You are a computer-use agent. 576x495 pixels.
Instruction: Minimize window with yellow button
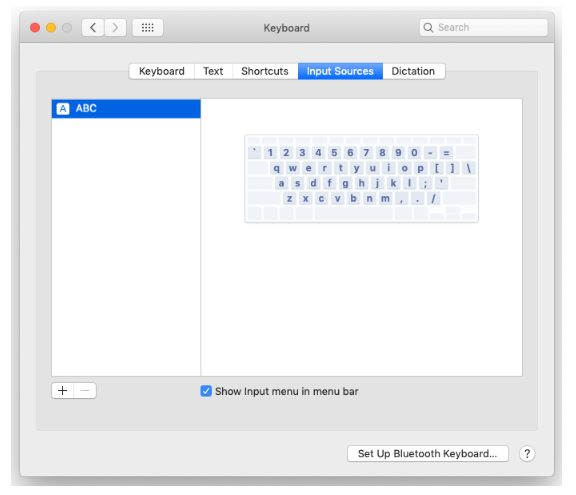pos(51,28)
